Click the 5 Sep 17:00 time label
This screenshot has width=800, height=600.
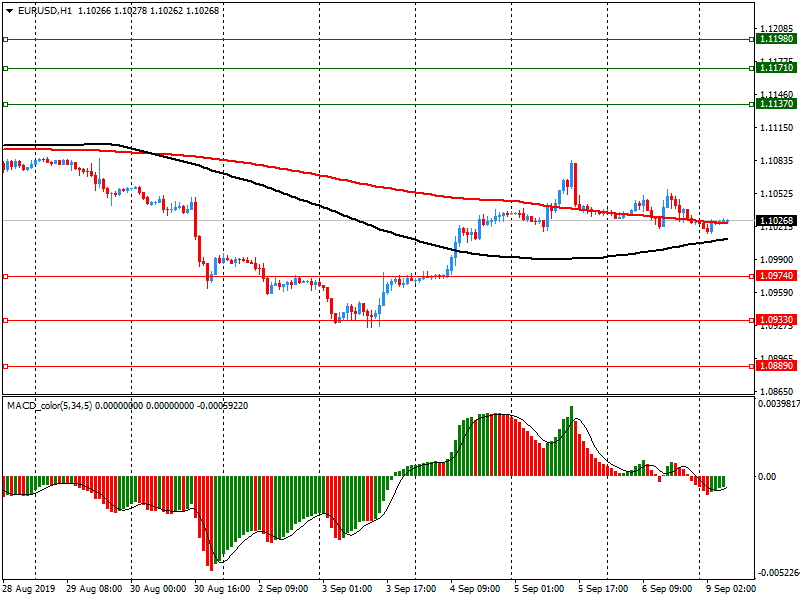pyautogui.click(x=603, y=588)
